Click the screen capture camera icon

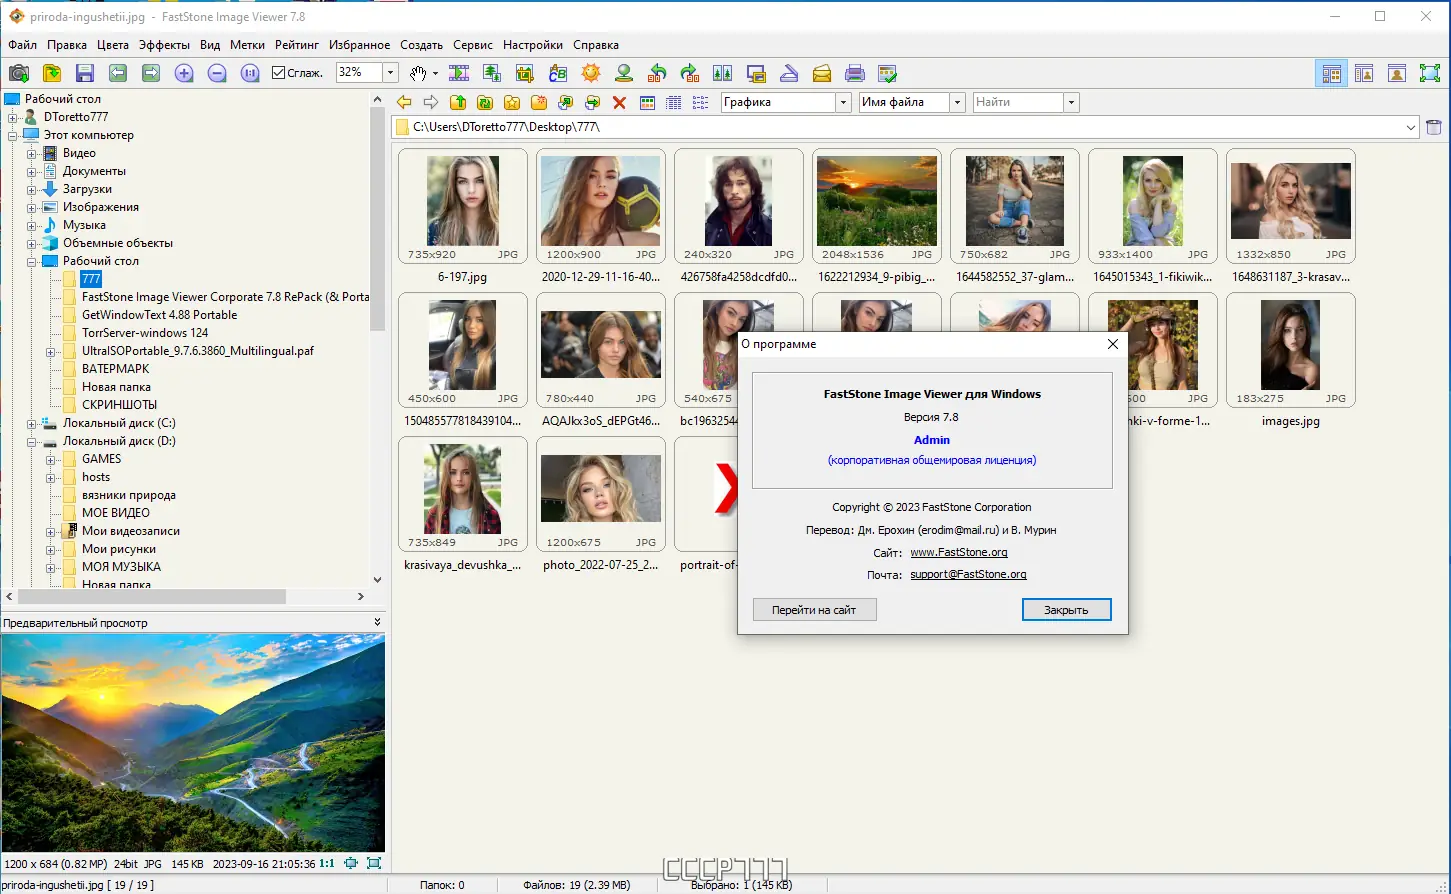pyautogui.click(x=19, y=73)
